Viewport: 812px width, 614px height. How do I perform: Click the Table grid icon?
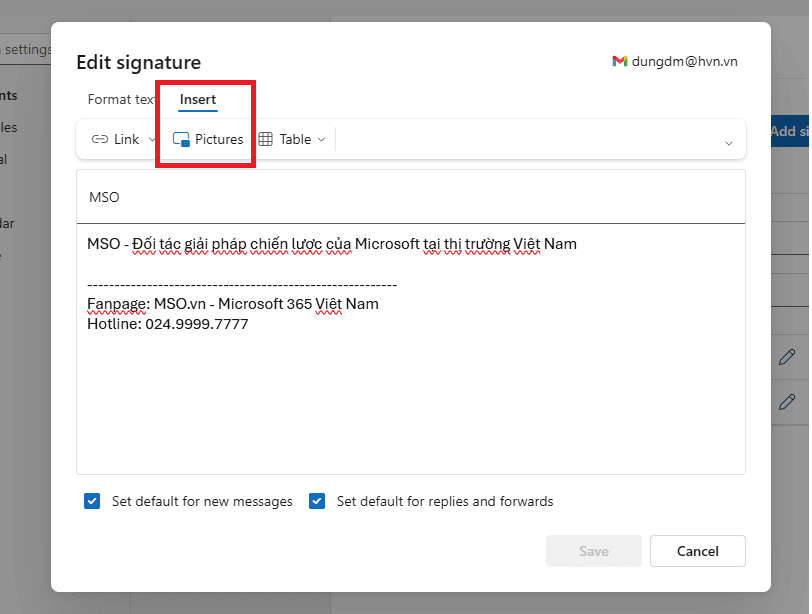click(x=266, y=139)
